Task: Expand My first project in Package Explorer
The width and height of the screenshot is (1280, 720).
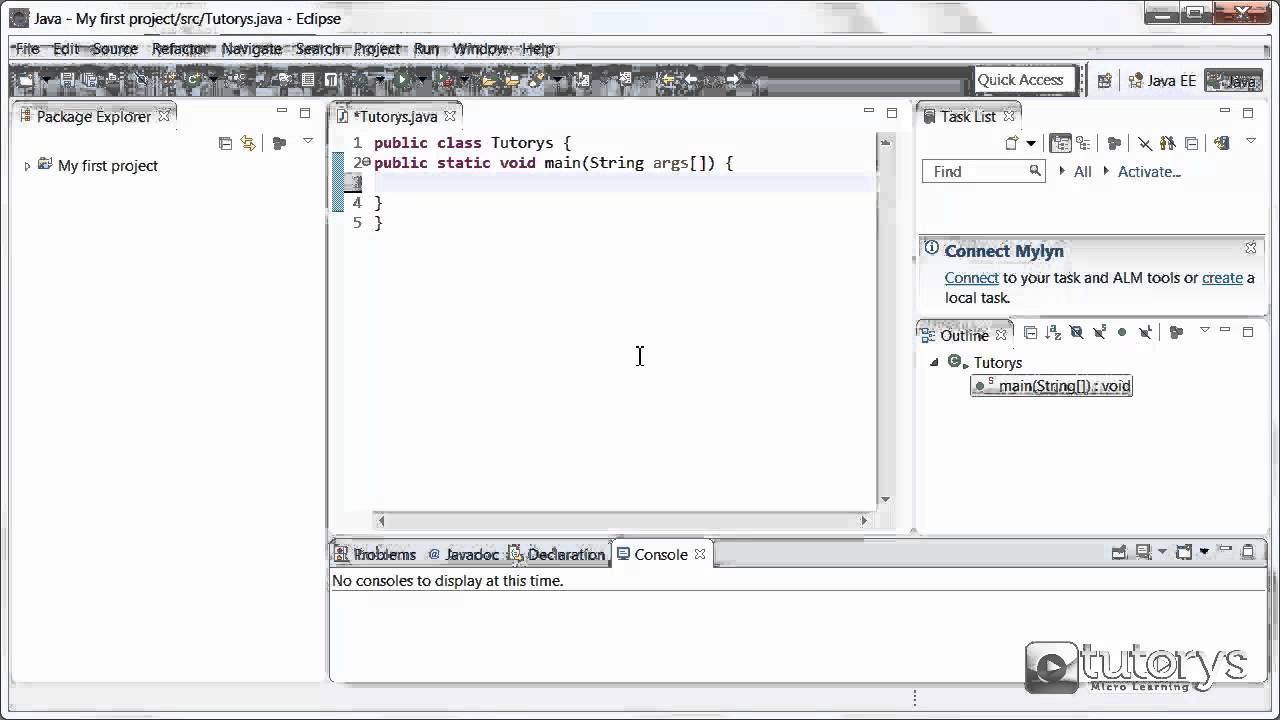Action: click(x=27, y=166)
